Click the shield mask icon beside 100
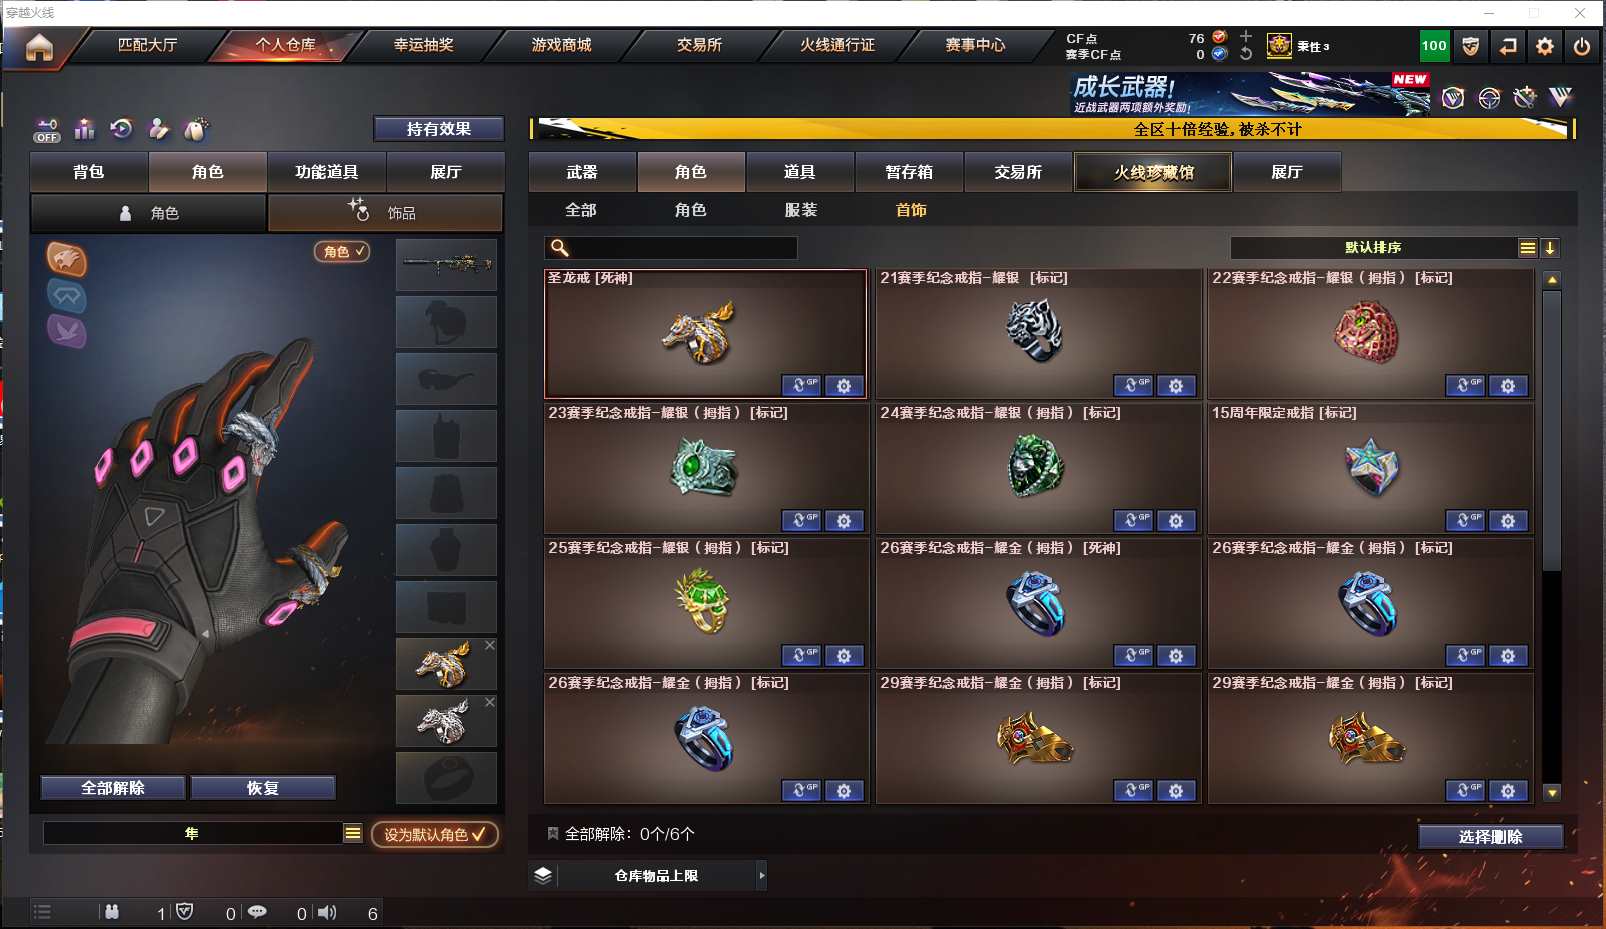The image size is (1606, 929). (1470, 46)
